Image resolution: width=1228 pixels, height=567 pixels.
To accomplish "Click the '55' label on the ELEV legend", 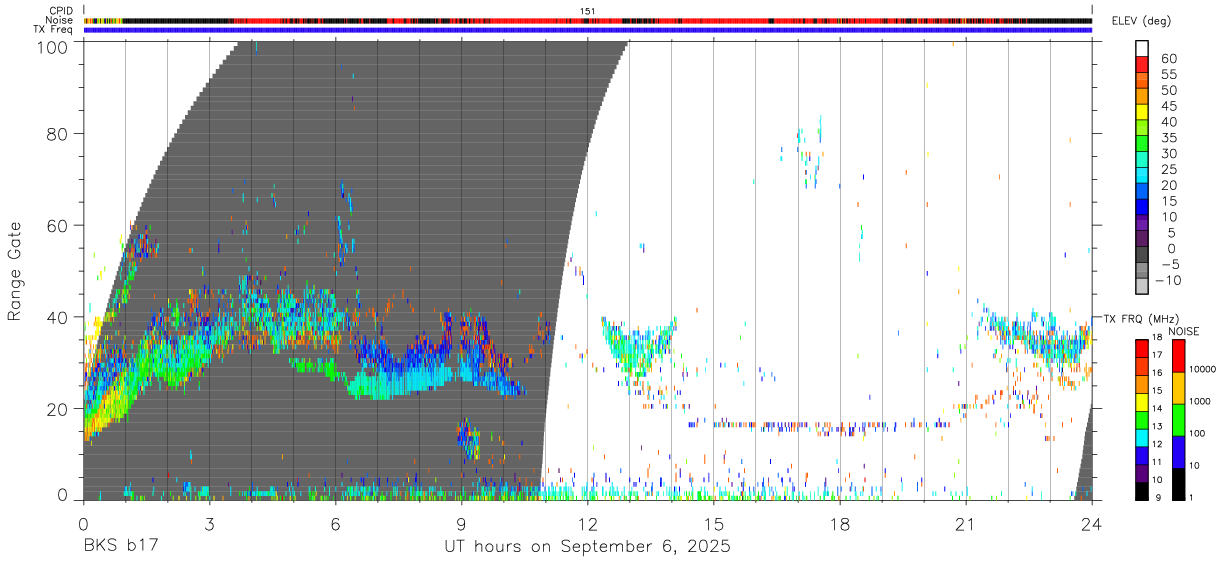I will tap(1167, 75).
